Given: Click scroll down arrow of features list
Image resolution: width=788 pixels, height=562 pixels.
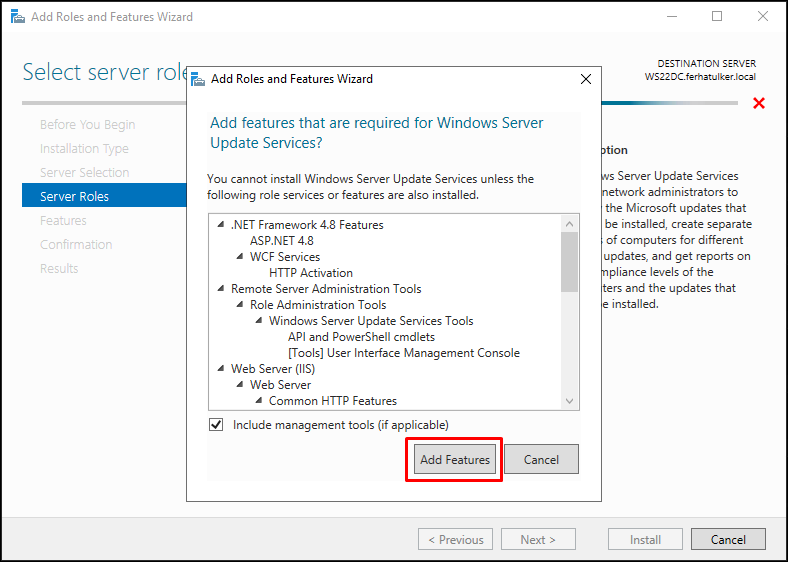Looking at the screenshot, I should pyautogui.click(x=569, y=401).
